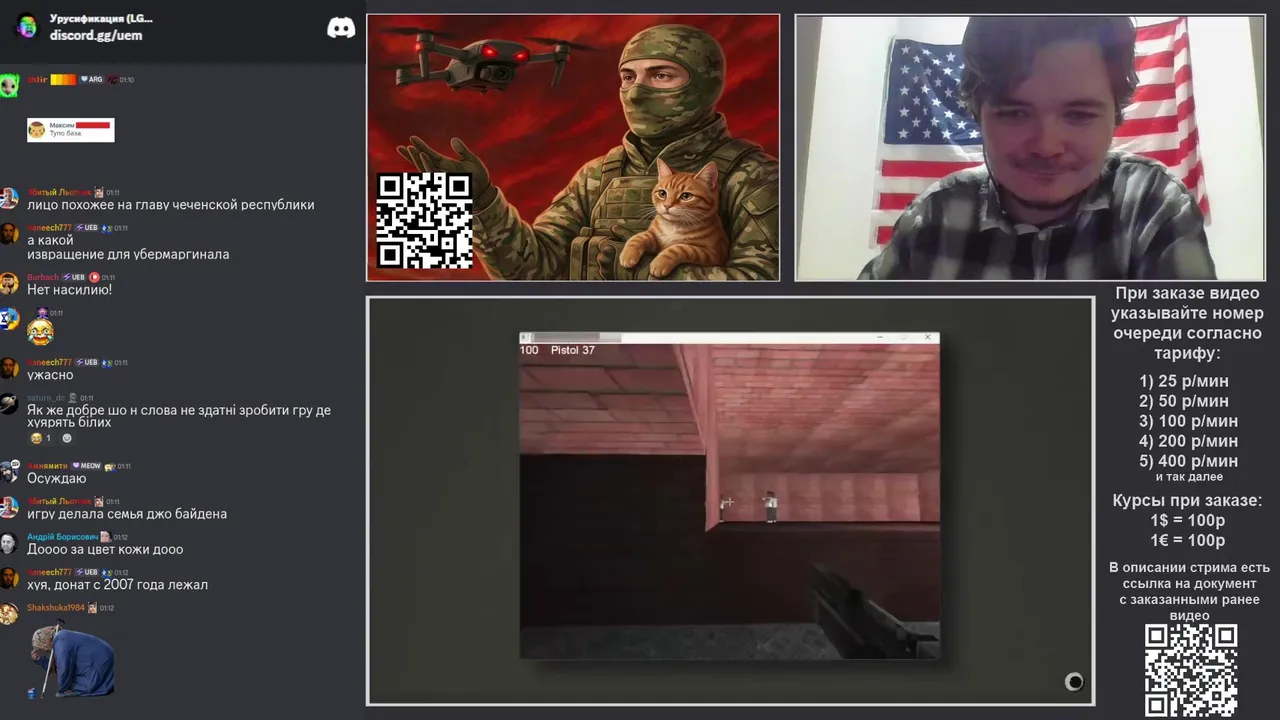Open avatar next to 'а какой' message

pos(8,233)
